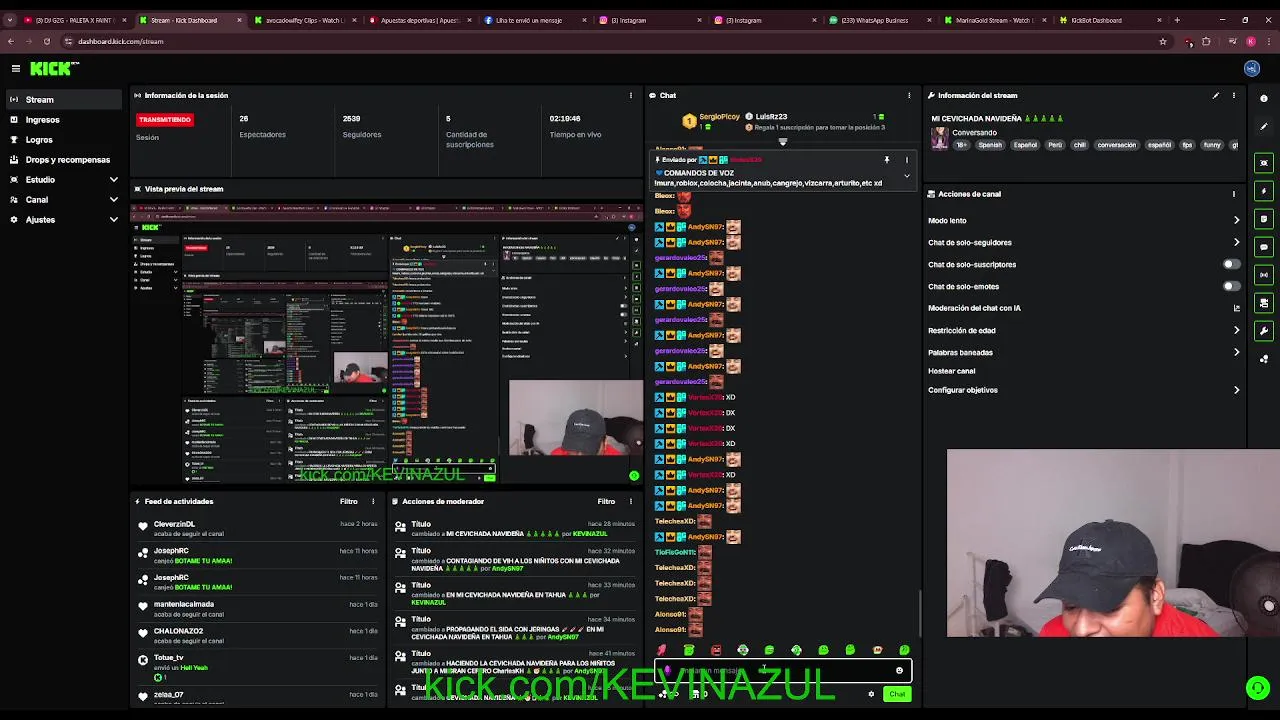Screen dimensions: 1280x720
Task: Open AI chat moderation stats icon
Action: click(1237, 308)
